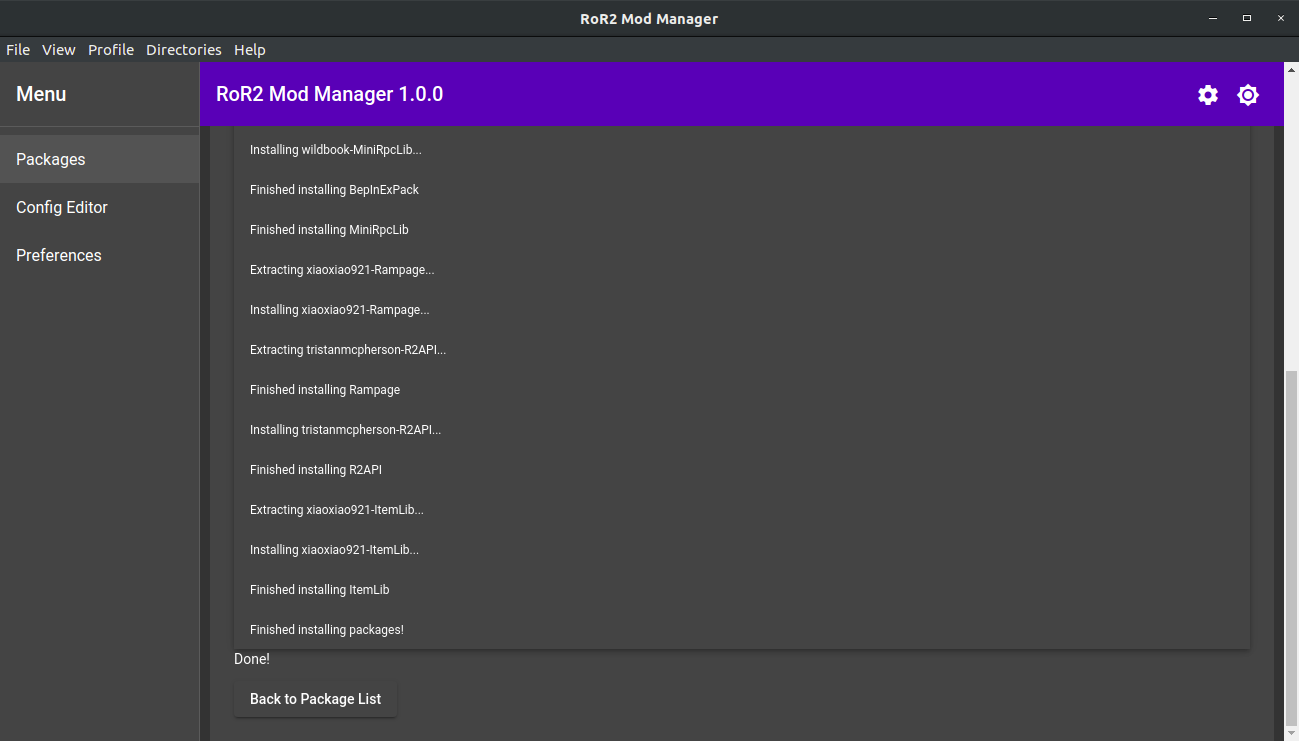1299x741 pixels.
Task: Select Packages in the sidebar
Action: 51,159
